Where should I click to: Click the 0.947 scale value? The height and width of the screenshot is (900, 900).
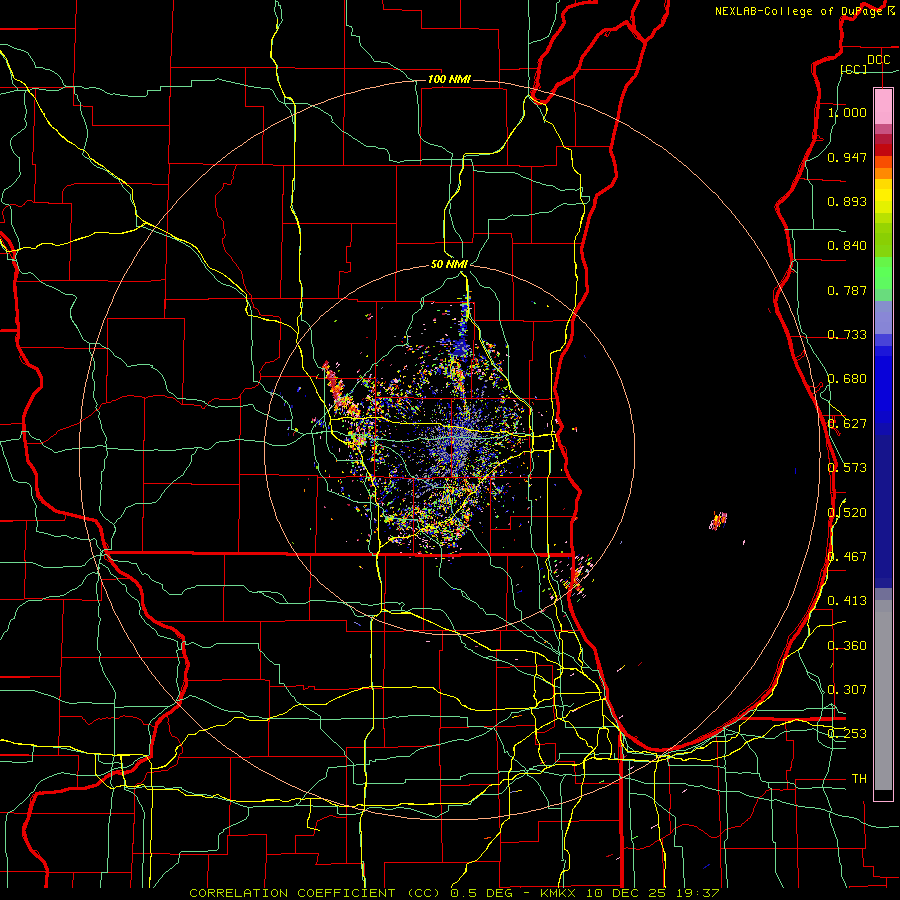click(x=847, y=157)
